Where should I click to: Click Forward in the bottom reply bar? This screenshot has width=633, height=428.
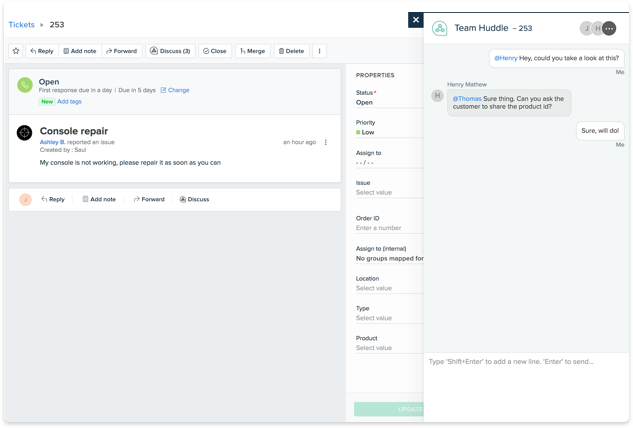point(149,199)
